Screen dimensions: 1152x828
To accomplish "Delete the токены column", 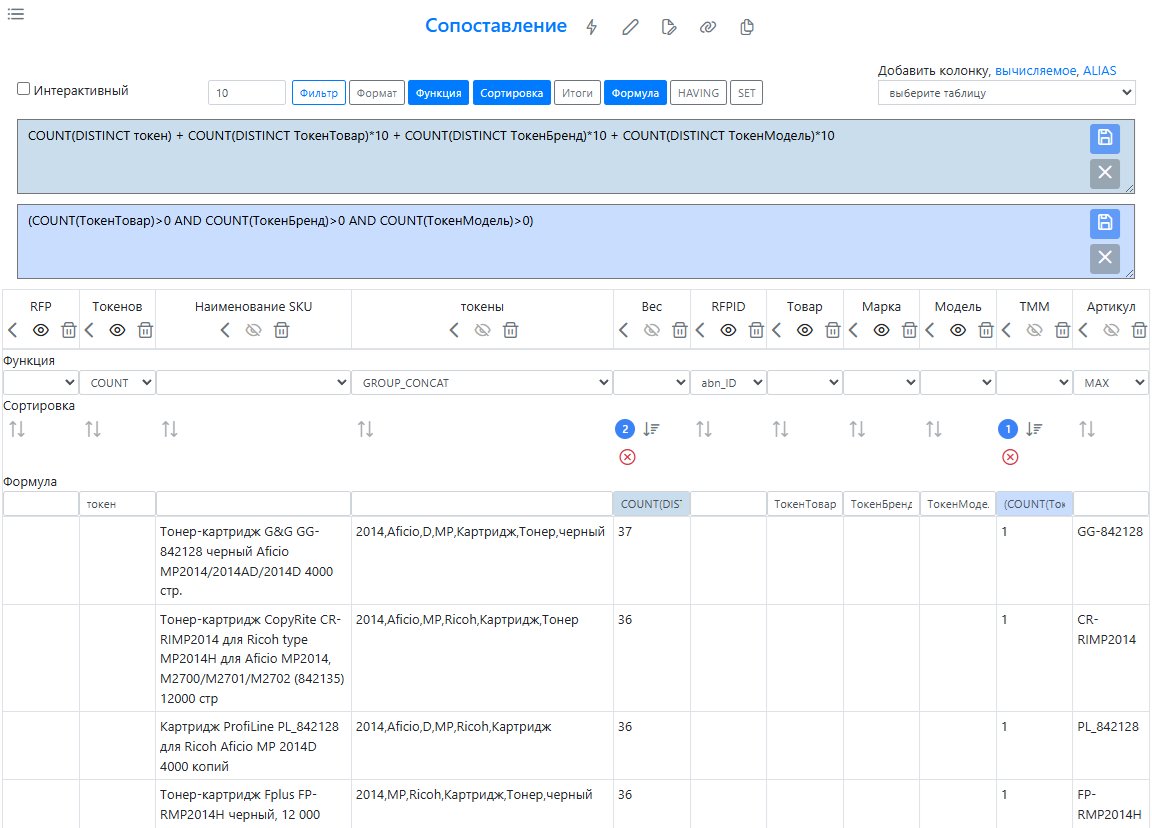I will [x=511, y=331].
